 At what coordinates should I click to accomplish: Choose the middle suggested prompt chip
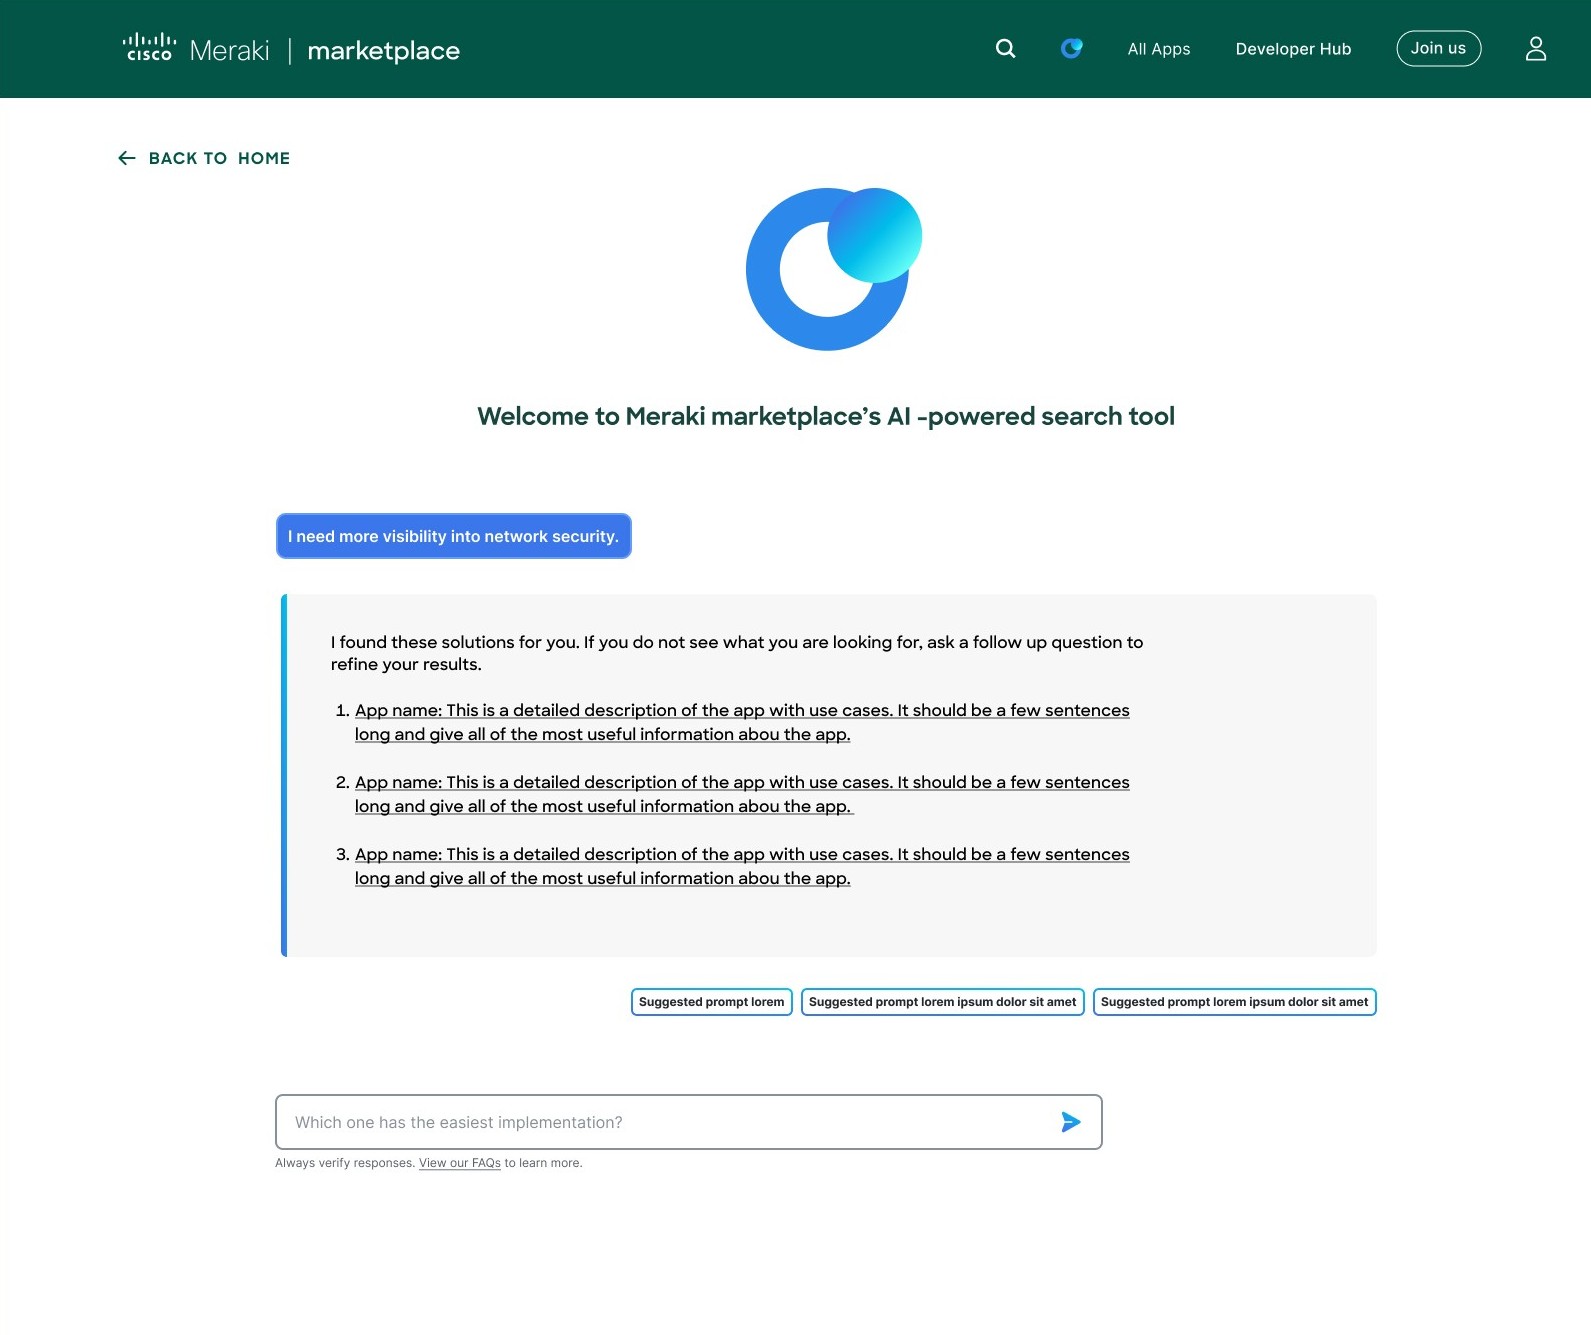942,1002
